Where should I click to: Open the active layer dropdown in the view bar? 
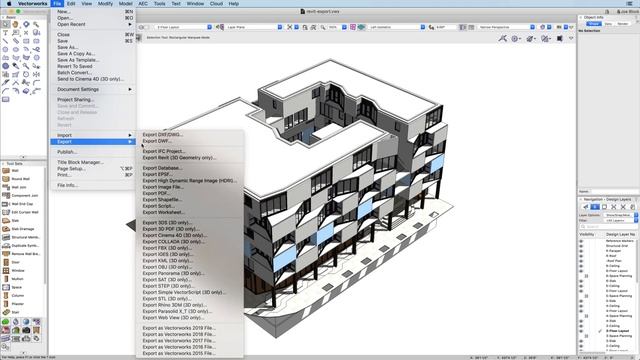tap(182, 27)
